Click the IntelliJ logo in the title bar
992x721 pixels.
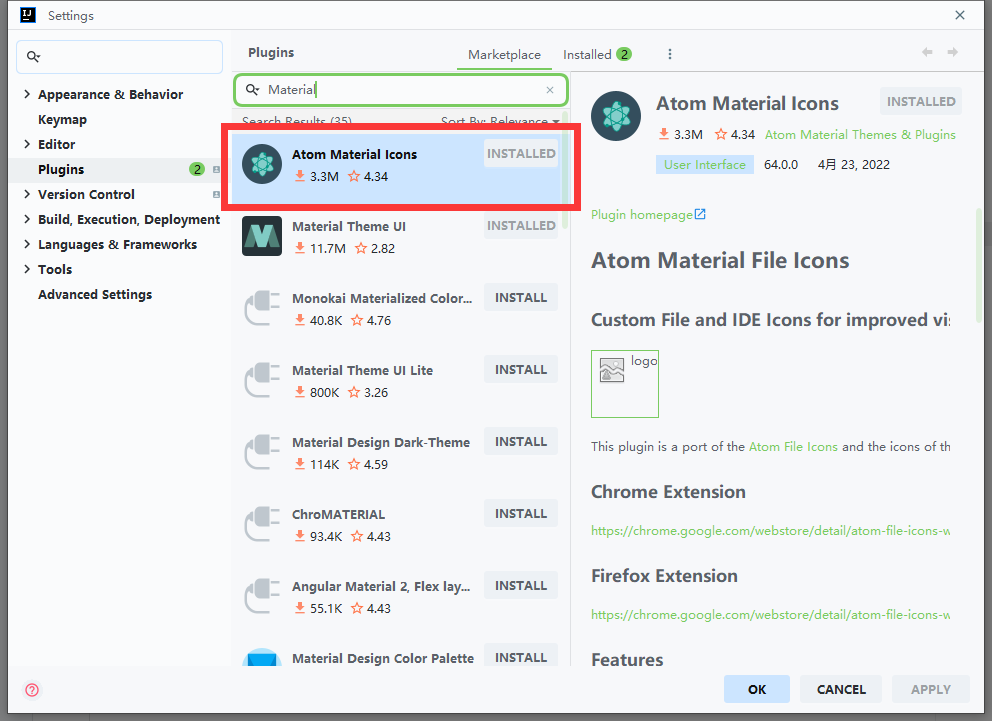click(x=28, y=15)
